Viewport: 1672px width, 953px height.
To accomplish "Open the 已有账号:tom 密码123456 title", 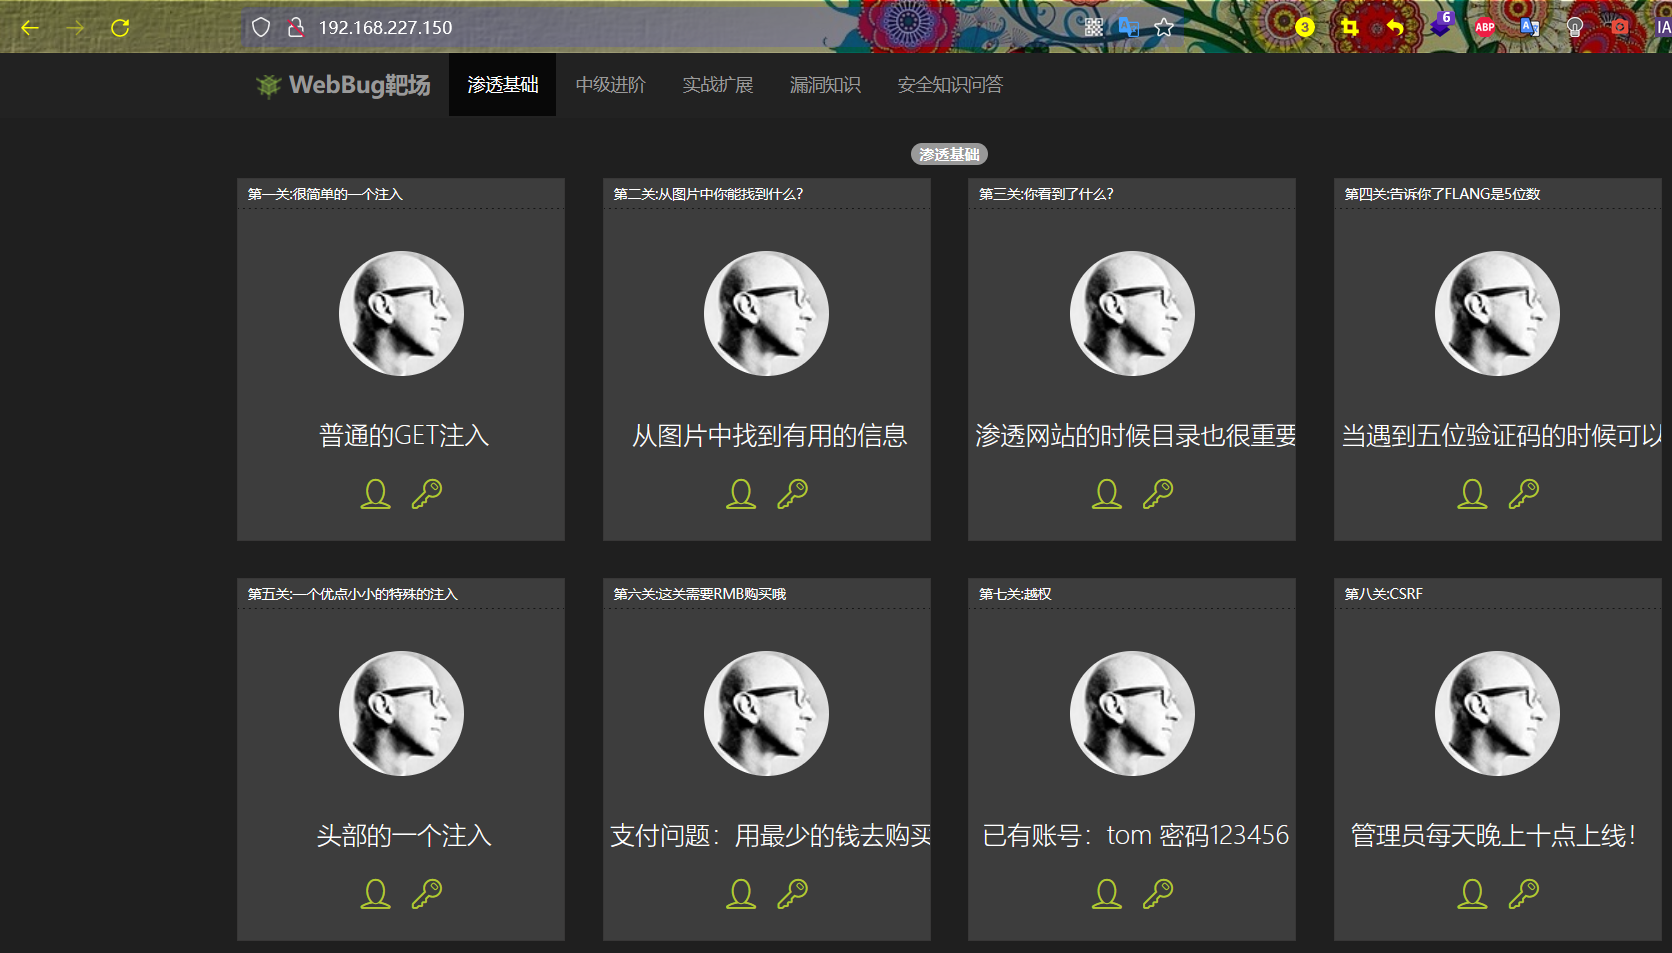I will click(x=1135, y=835).
